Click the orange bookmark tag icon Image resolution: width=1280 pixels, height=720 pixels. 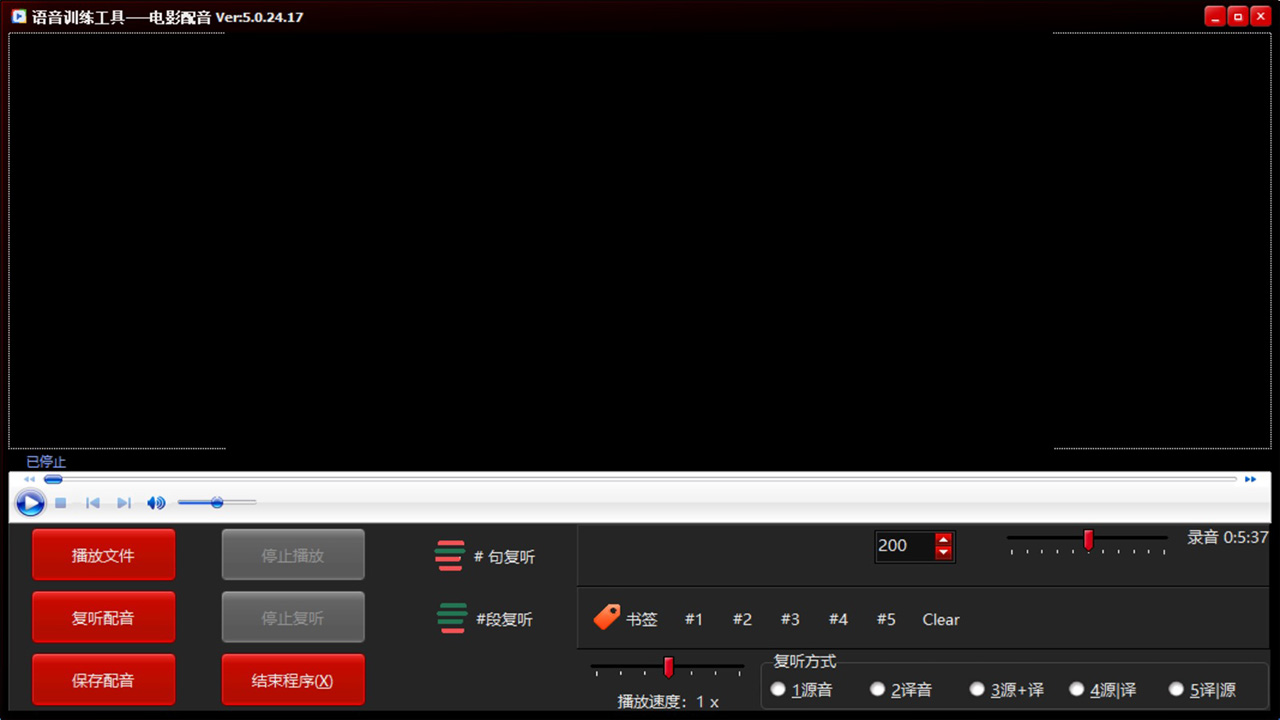(607, 617)
